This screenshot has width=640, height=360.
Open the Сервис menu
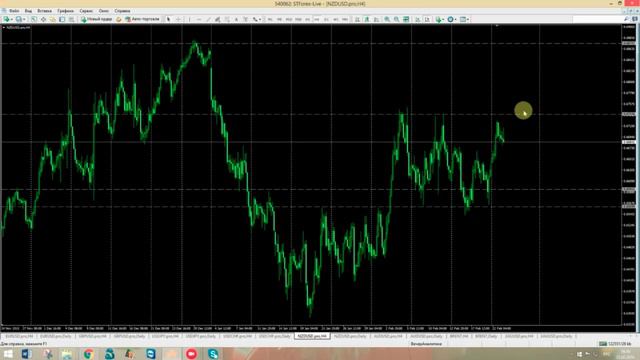86,11
